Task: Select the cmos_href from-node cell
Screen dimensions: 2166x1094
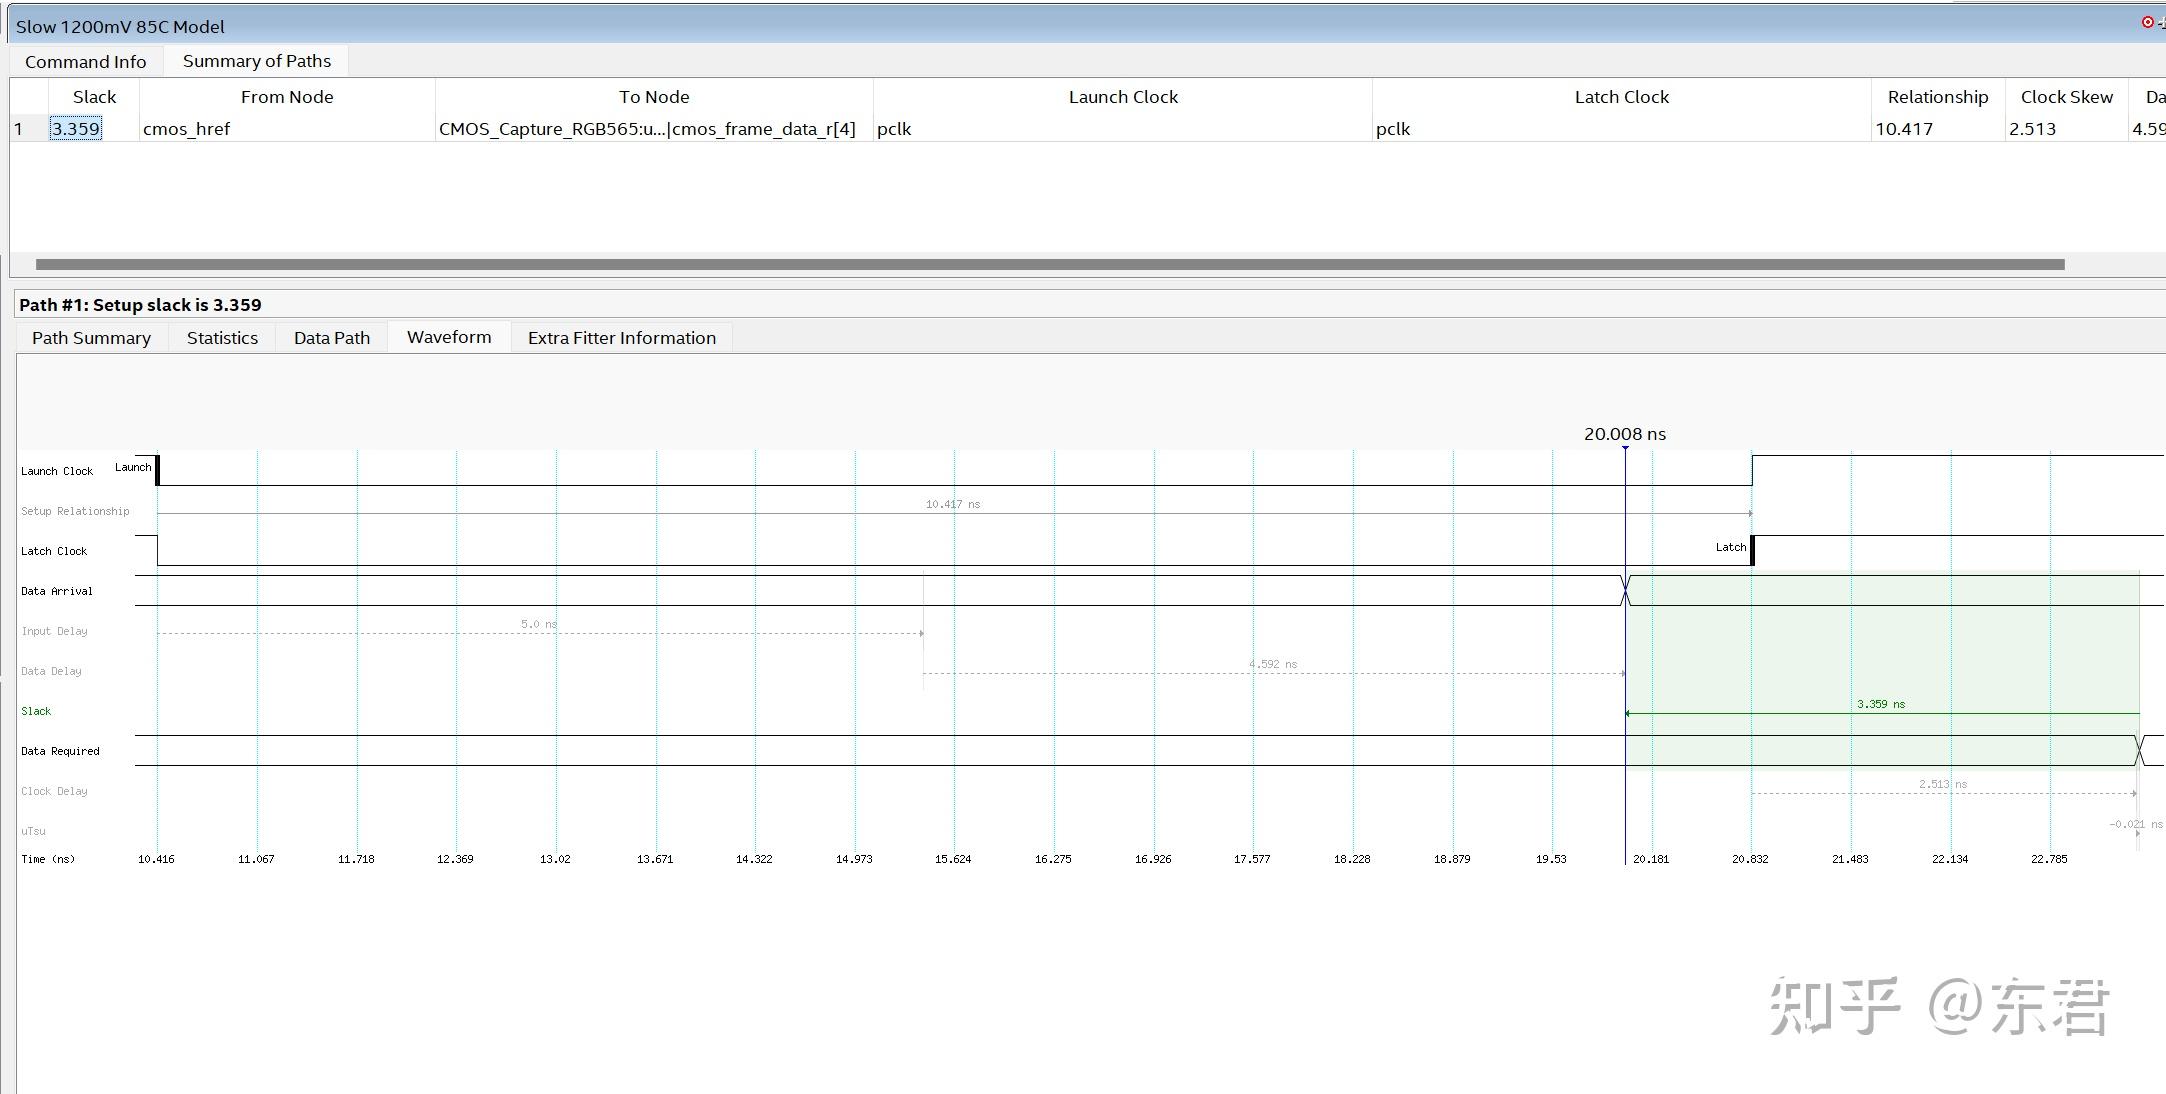Action: tap(187, 129)
